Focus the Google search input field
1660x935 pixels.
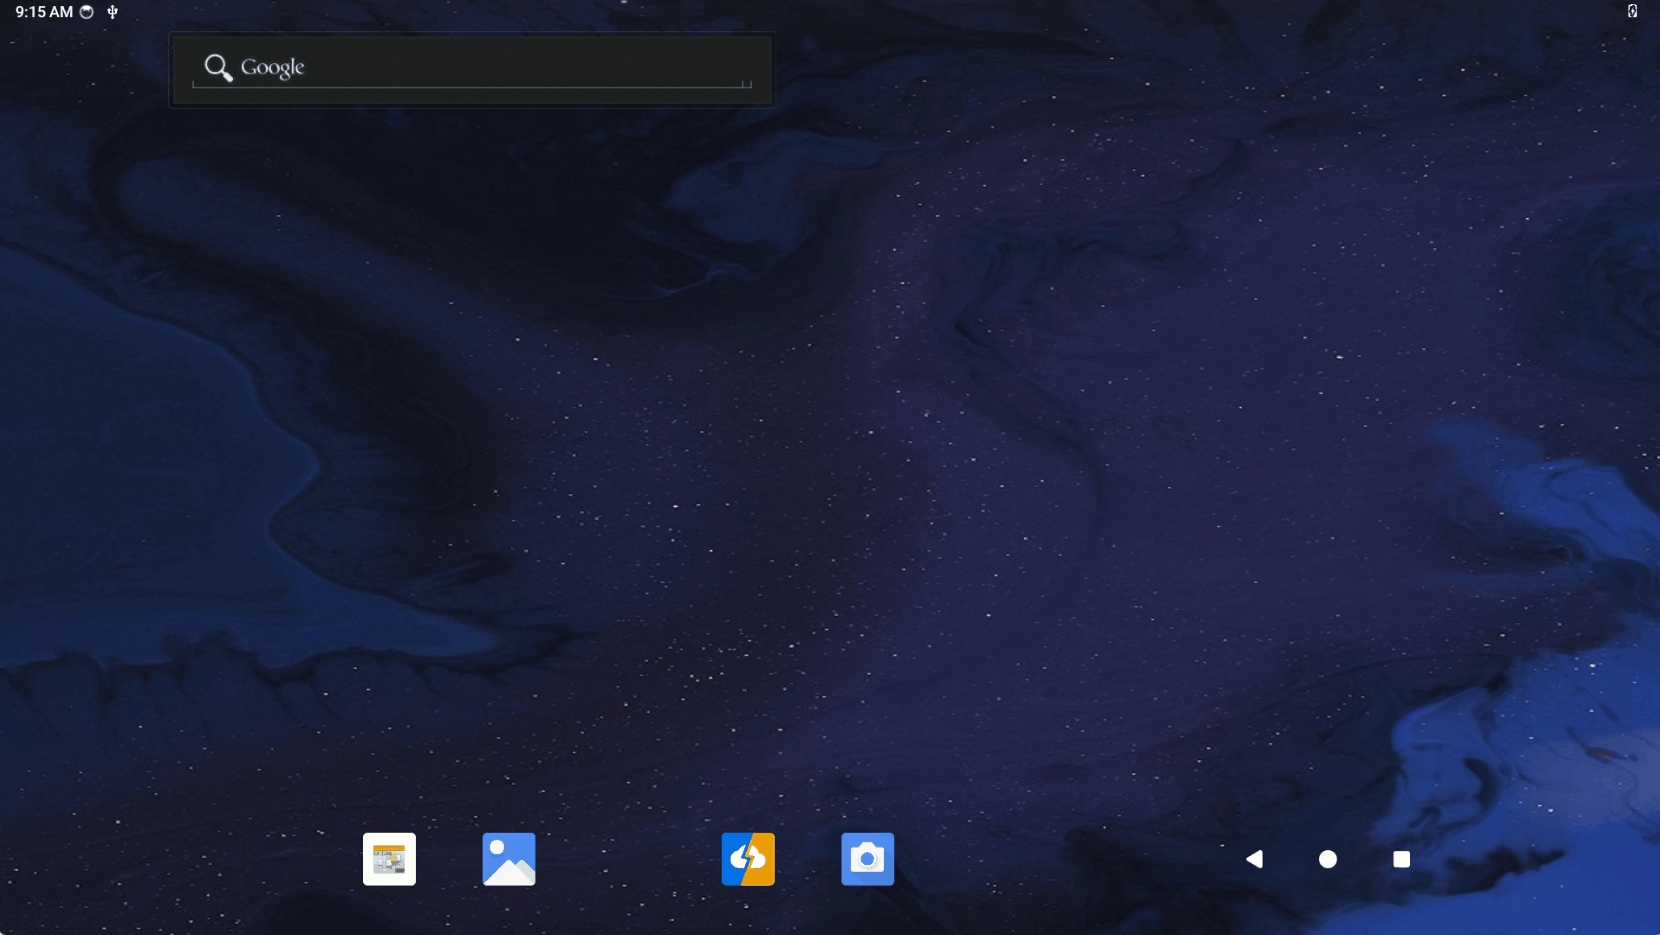(x=500, y=67)
